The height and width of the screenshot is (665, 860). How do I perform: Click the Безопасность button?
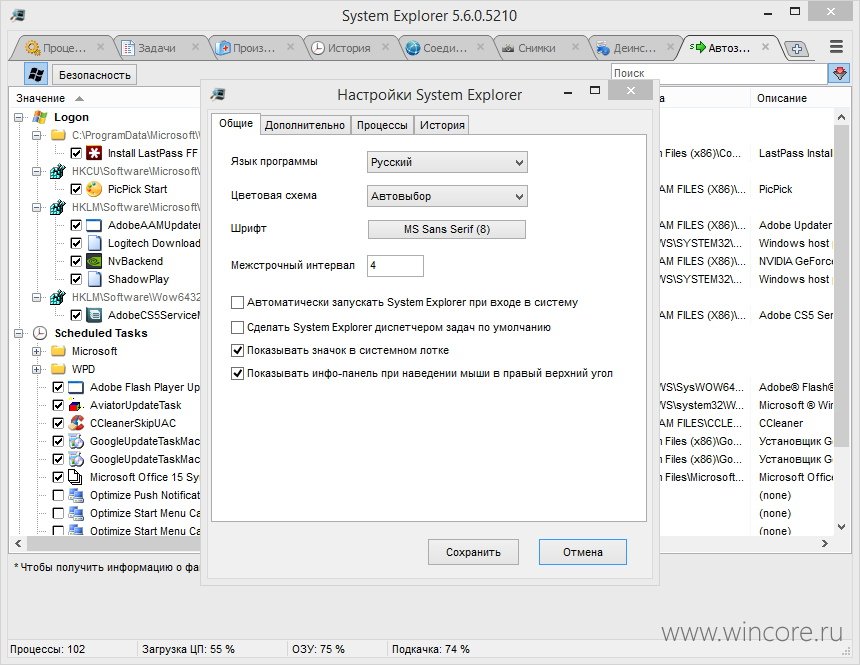pos(94,75)
